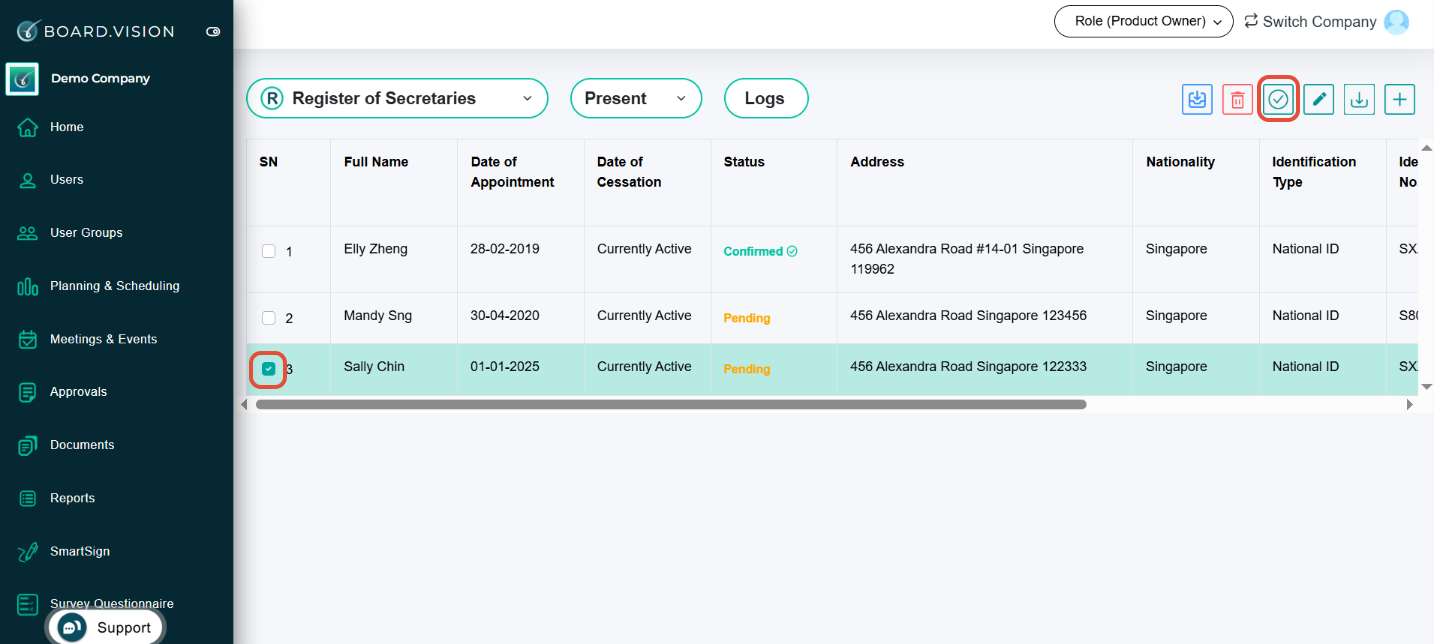Open the Users sidebar item

67,180
